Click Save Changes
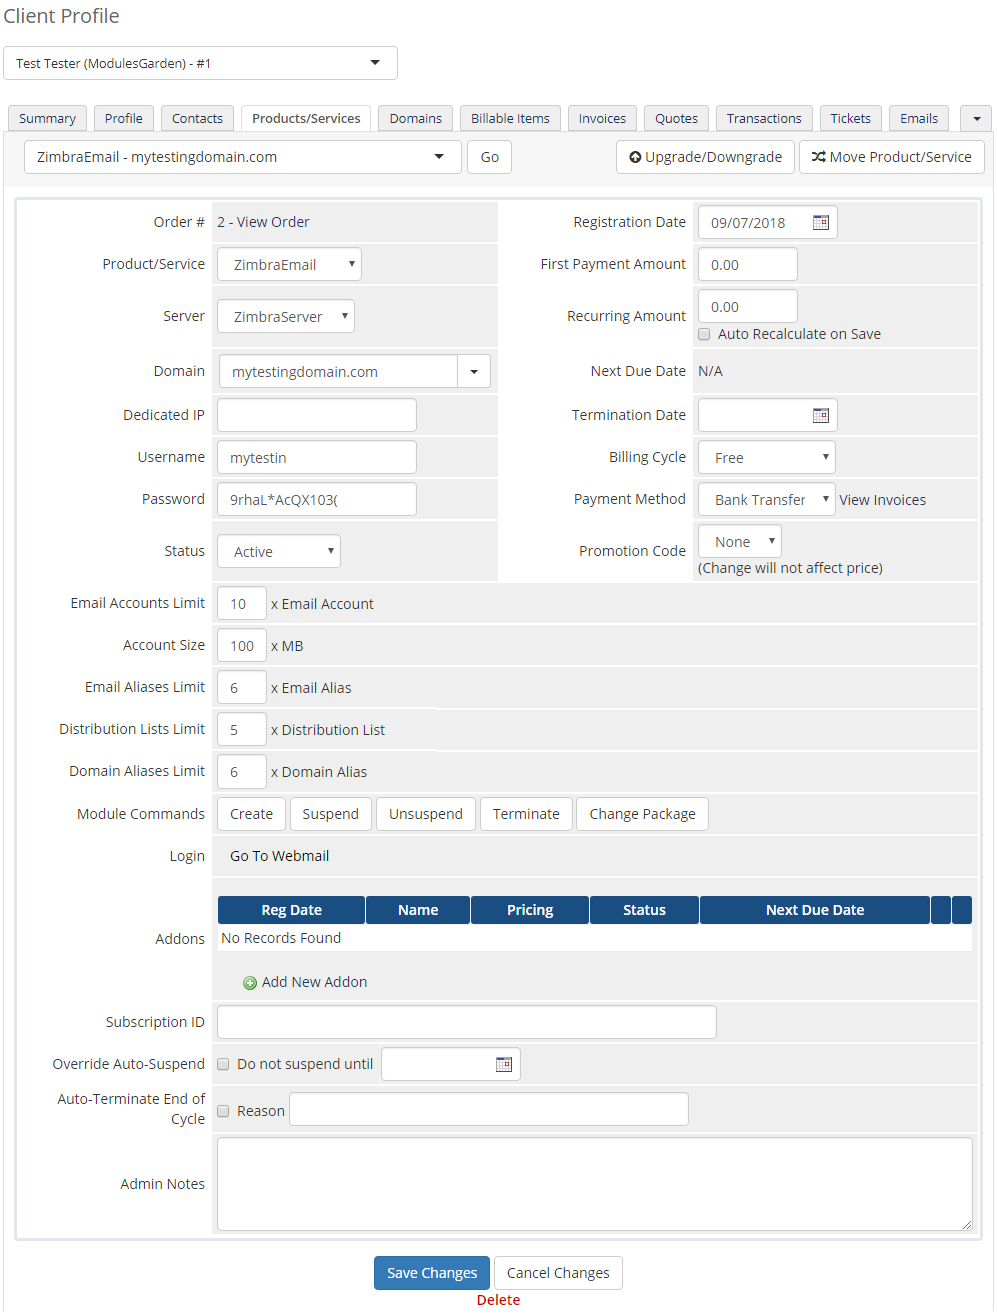 [432, 1273]
